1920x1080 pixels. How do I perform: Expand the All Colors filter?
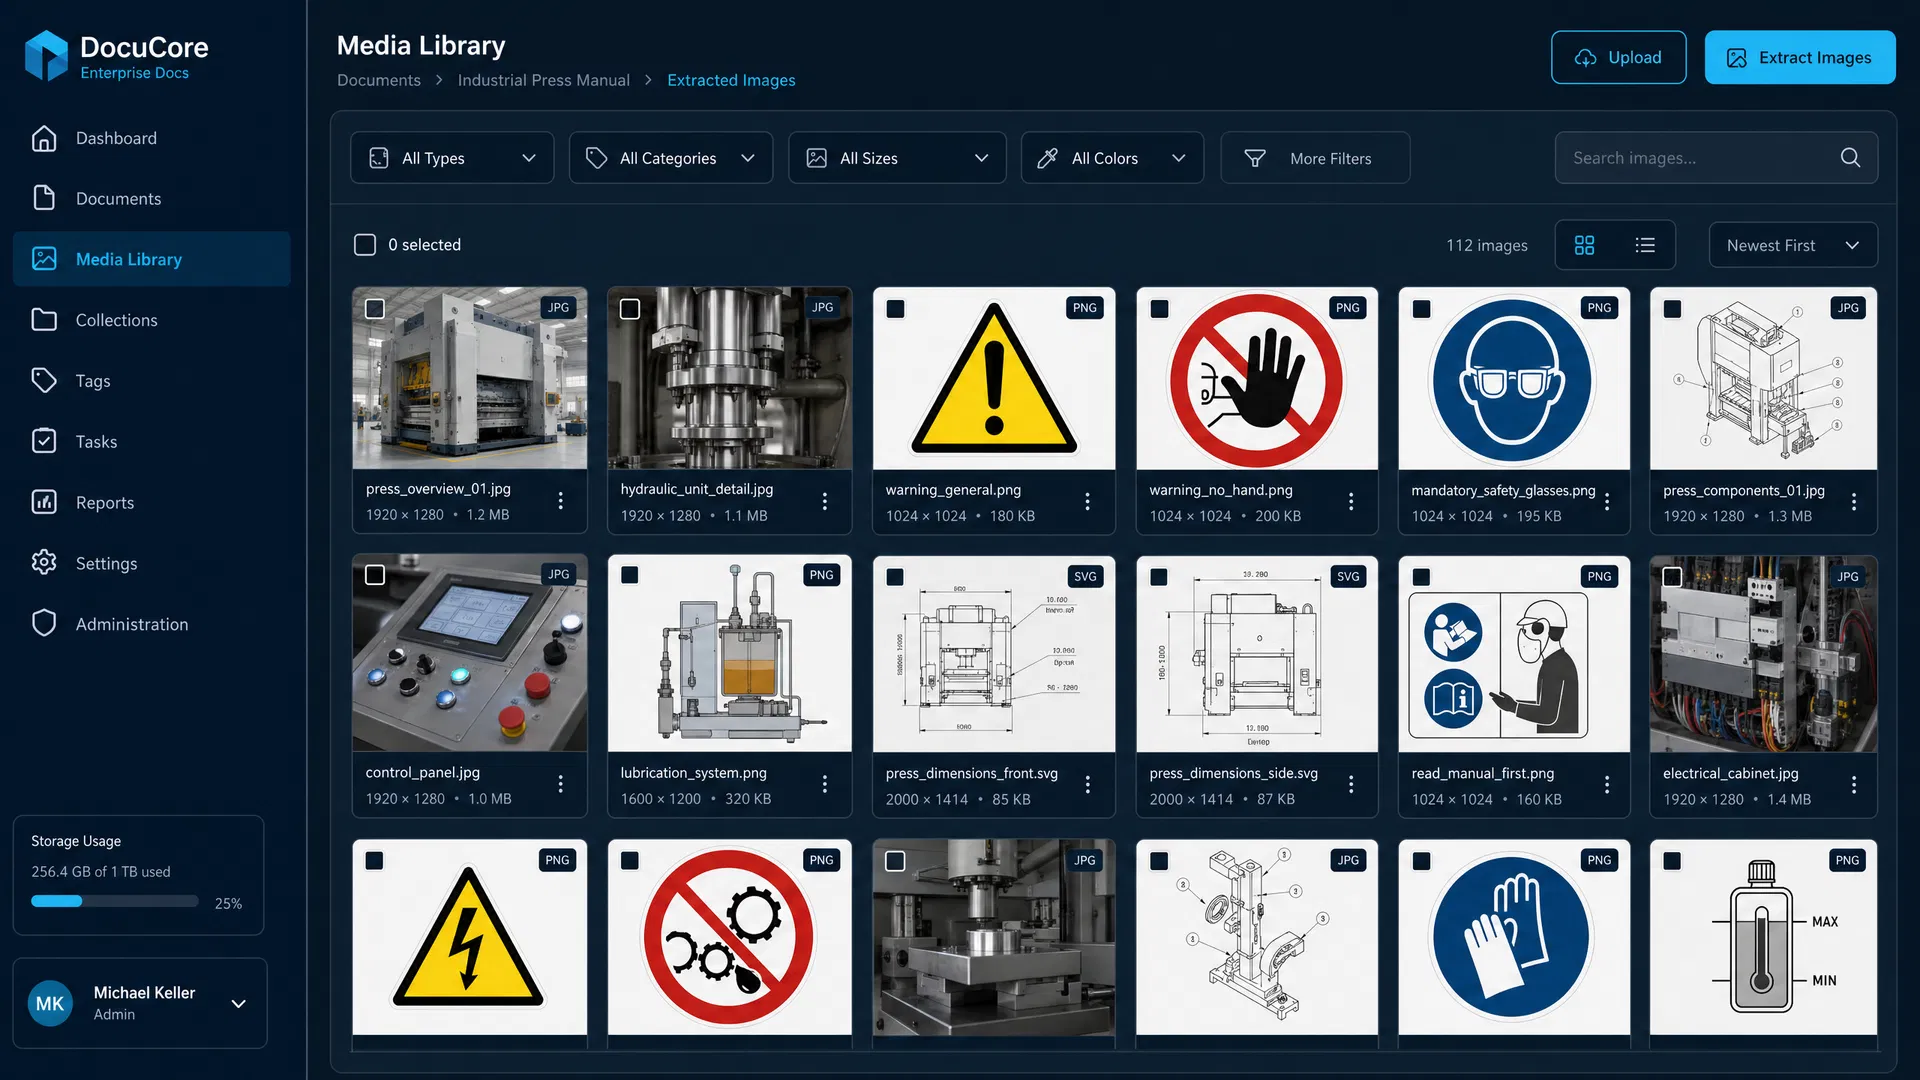point(1112,158)
